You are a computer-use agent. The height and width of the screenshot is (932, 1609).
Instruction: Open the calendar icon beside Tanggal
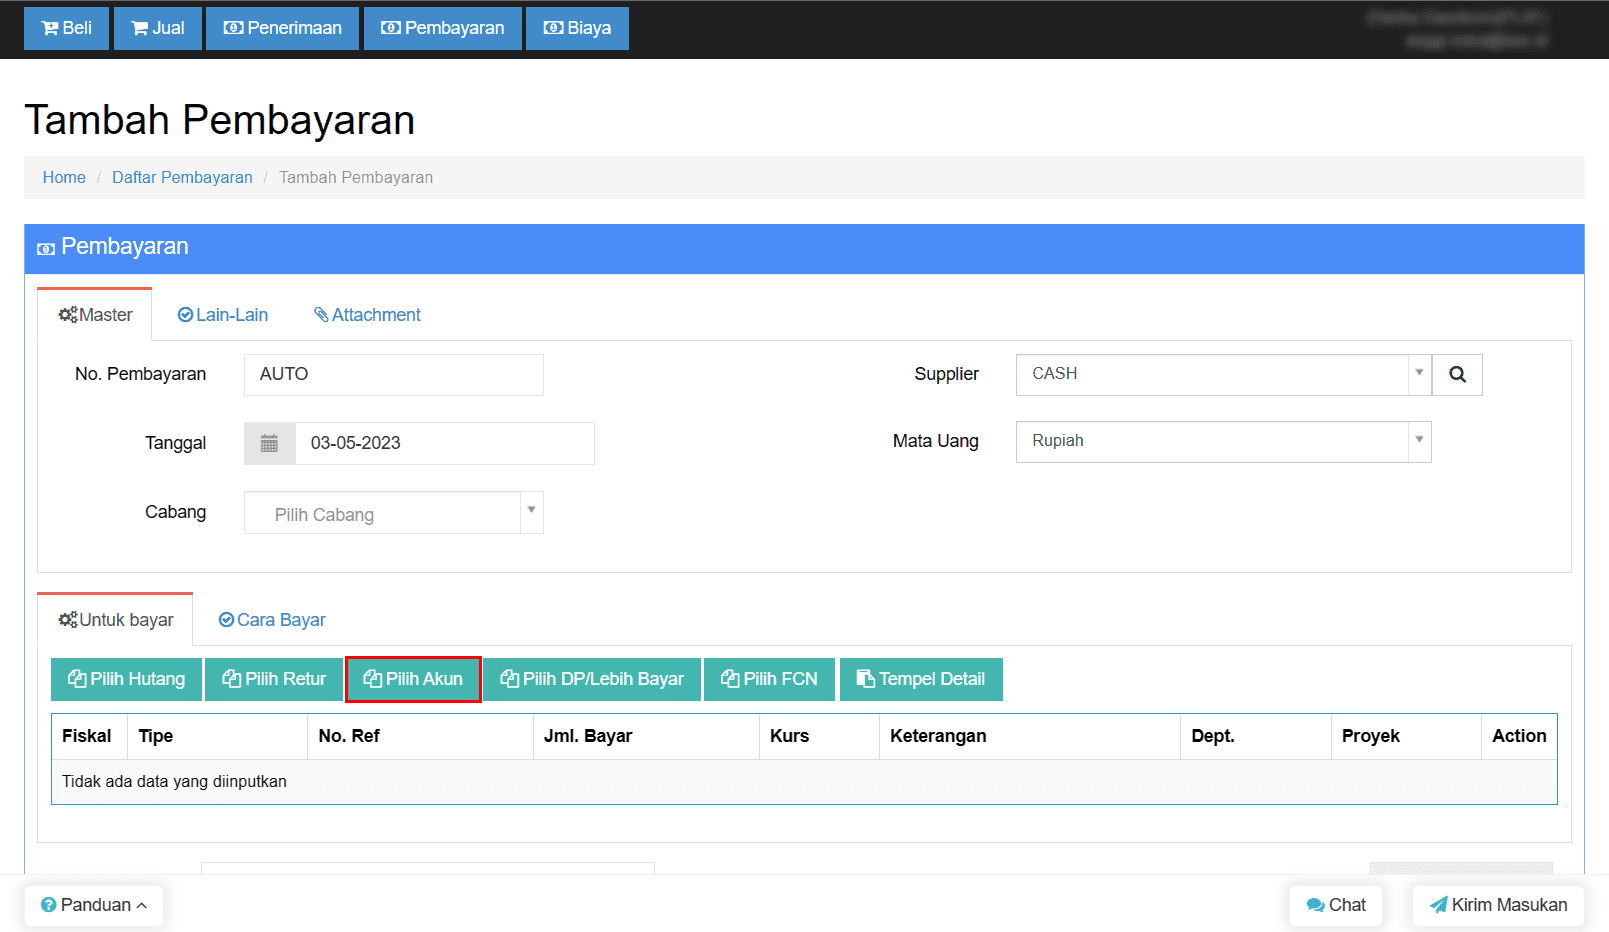click(x=269, y=443)
